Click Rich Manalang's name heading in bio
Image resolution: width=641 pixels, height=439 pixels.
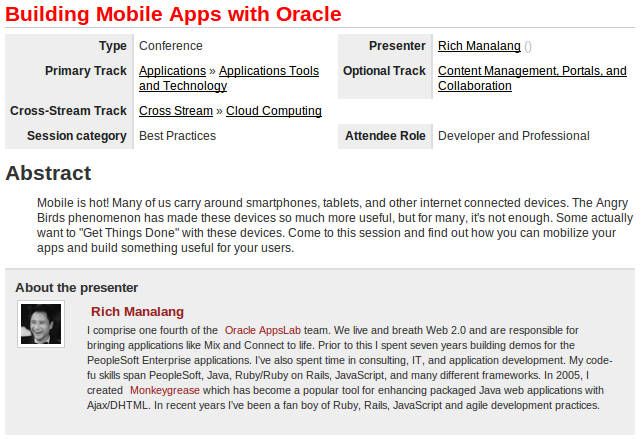[137, 311]
